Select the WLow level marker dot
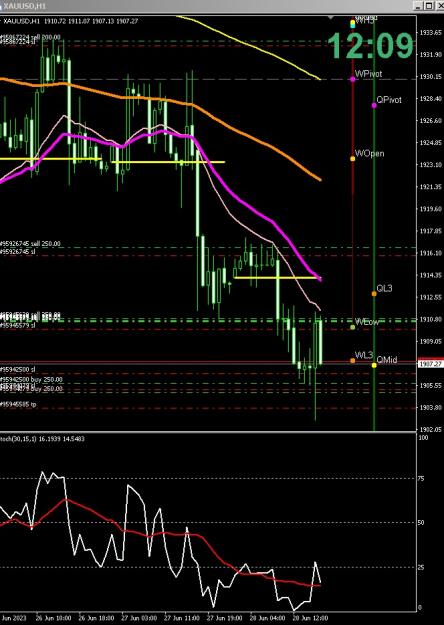This screenshot has width=444, height=625. click(x=352, y=327)
